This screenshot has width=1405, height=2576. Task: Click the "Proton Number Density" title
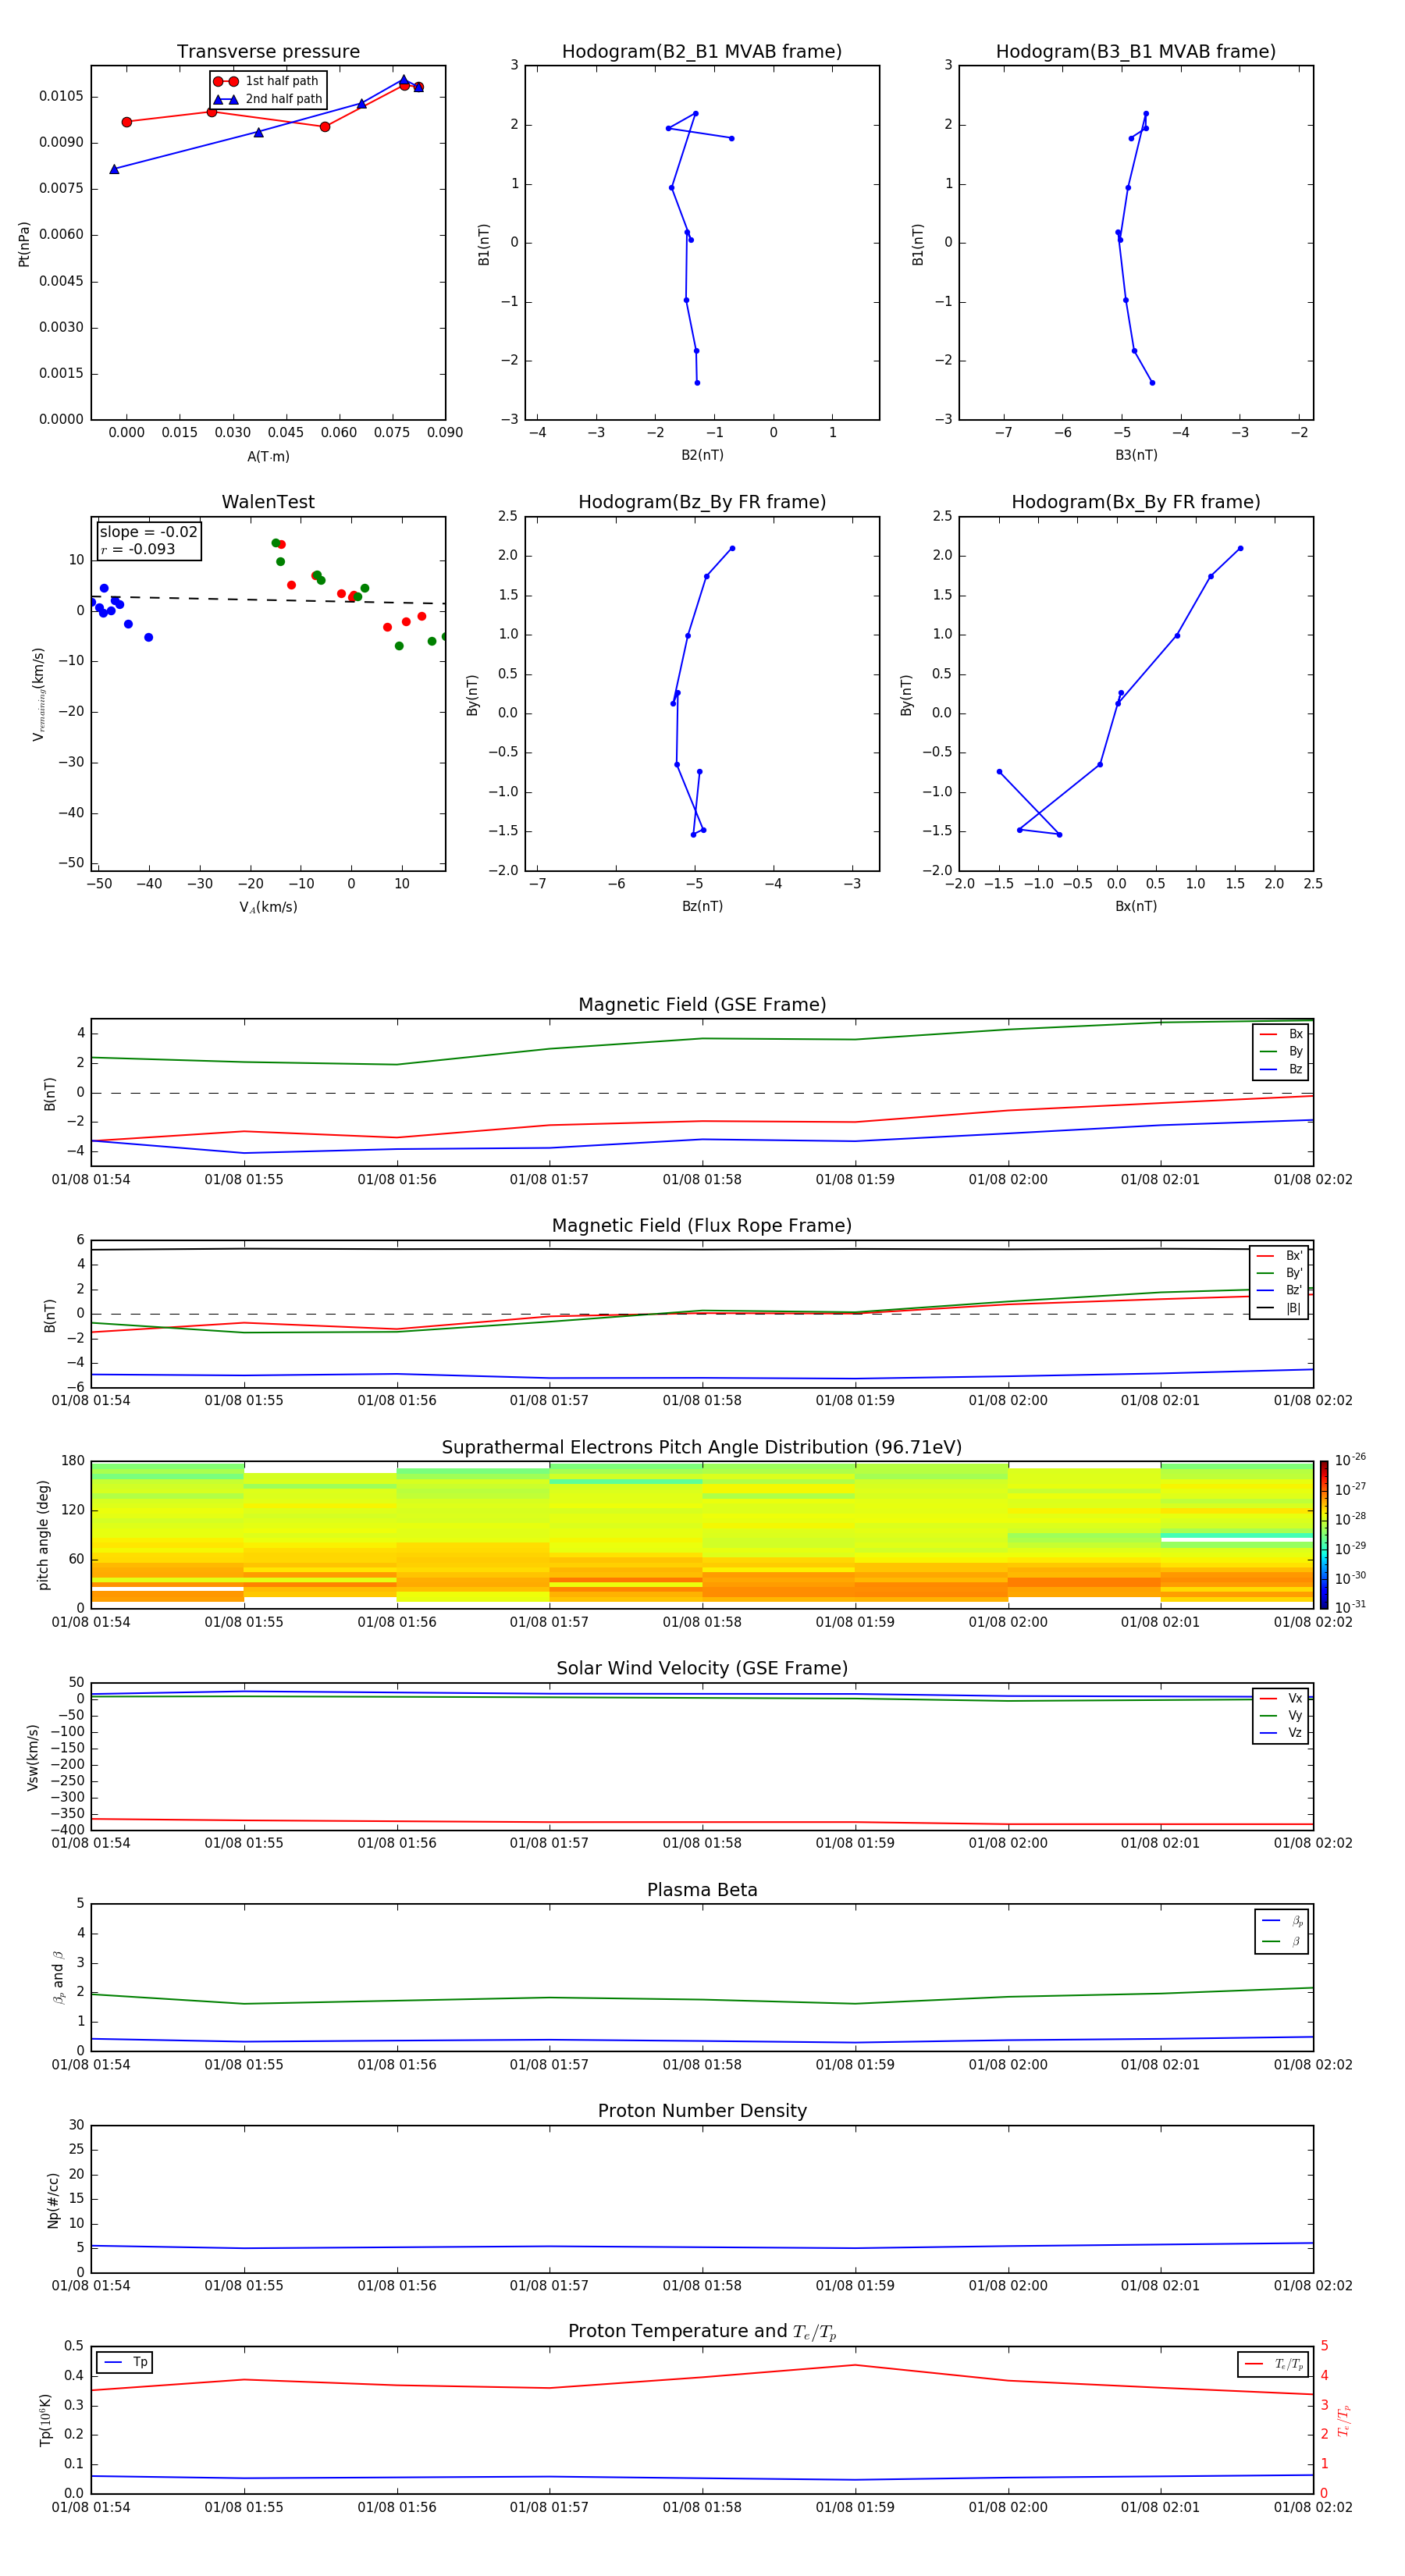701,2110
